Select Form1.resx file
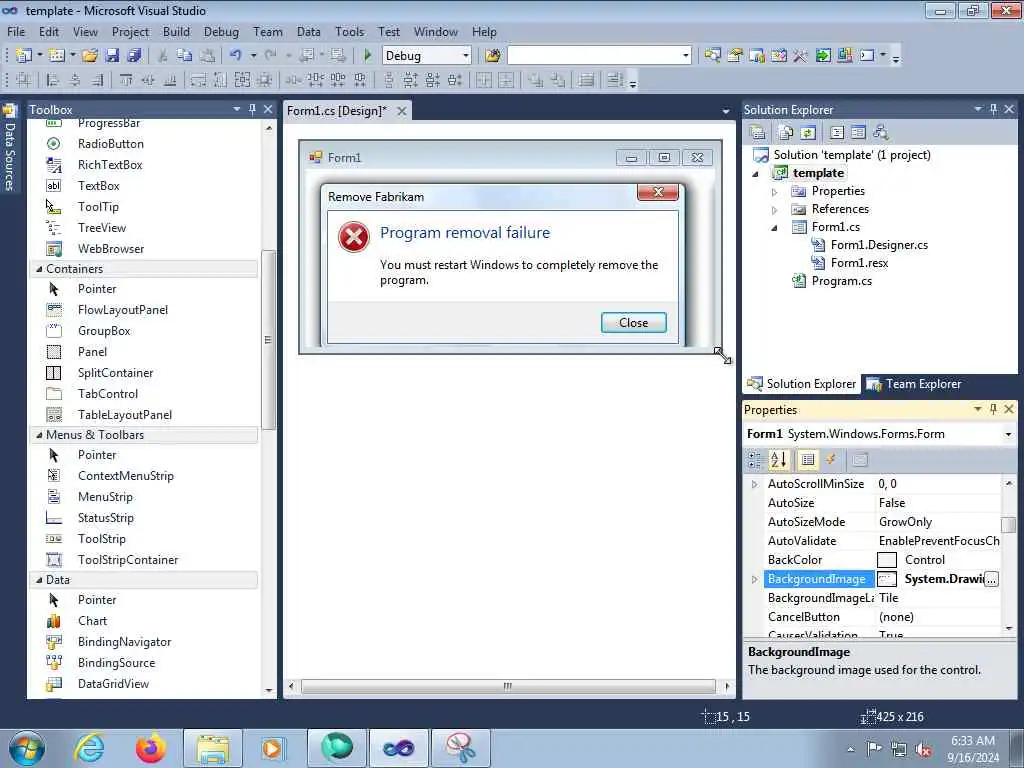The image size is (1024, 768). coord(859,263)
